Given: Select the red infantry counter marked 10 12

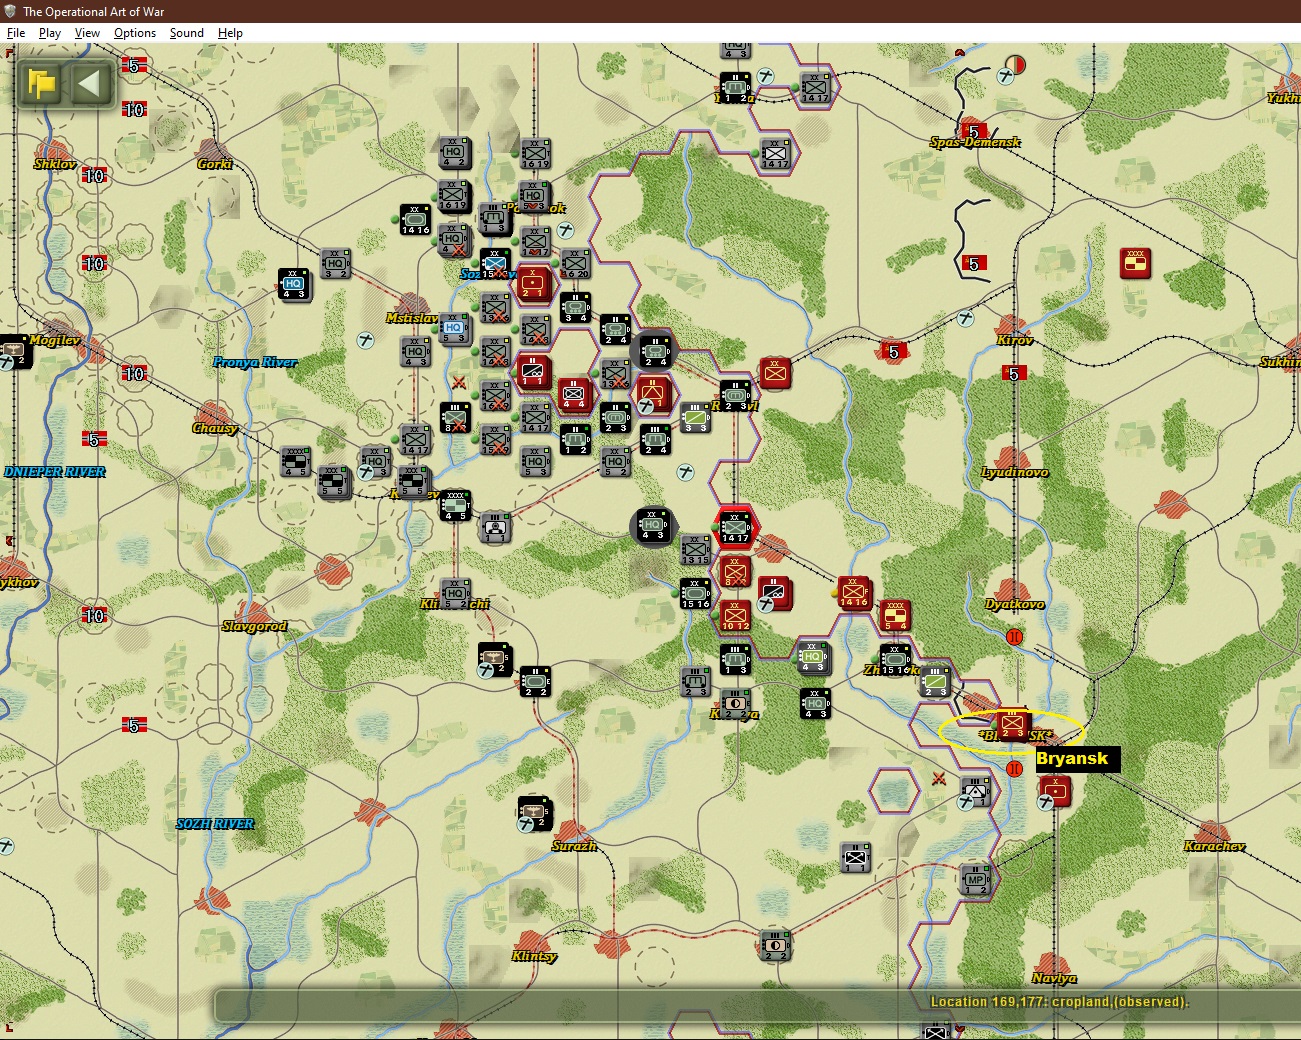Looking at the screenshot, I should [735, 615].
